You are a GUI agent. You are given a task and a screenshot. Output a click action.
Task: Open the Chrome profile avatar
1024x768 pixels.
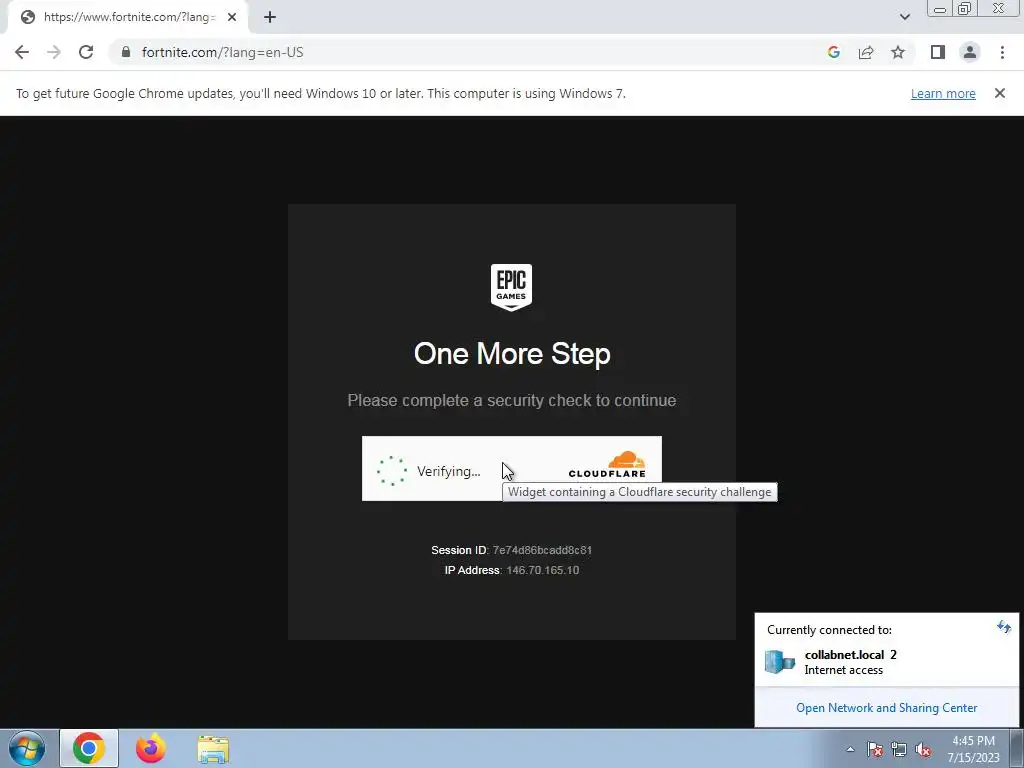pos(970,52)
